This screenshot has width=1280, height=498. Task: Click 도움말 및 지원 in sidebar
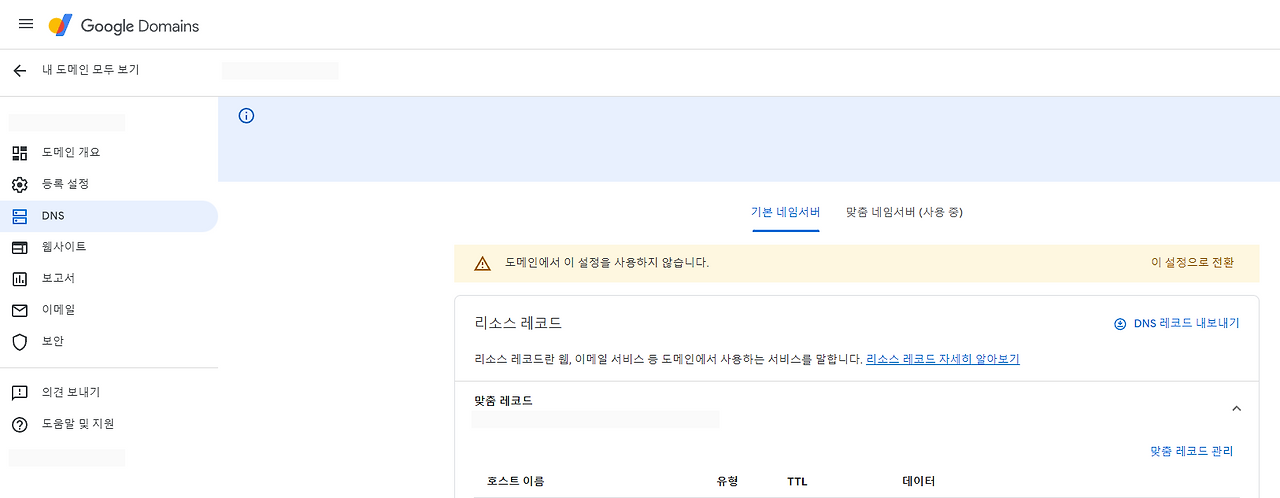point(78,424)
